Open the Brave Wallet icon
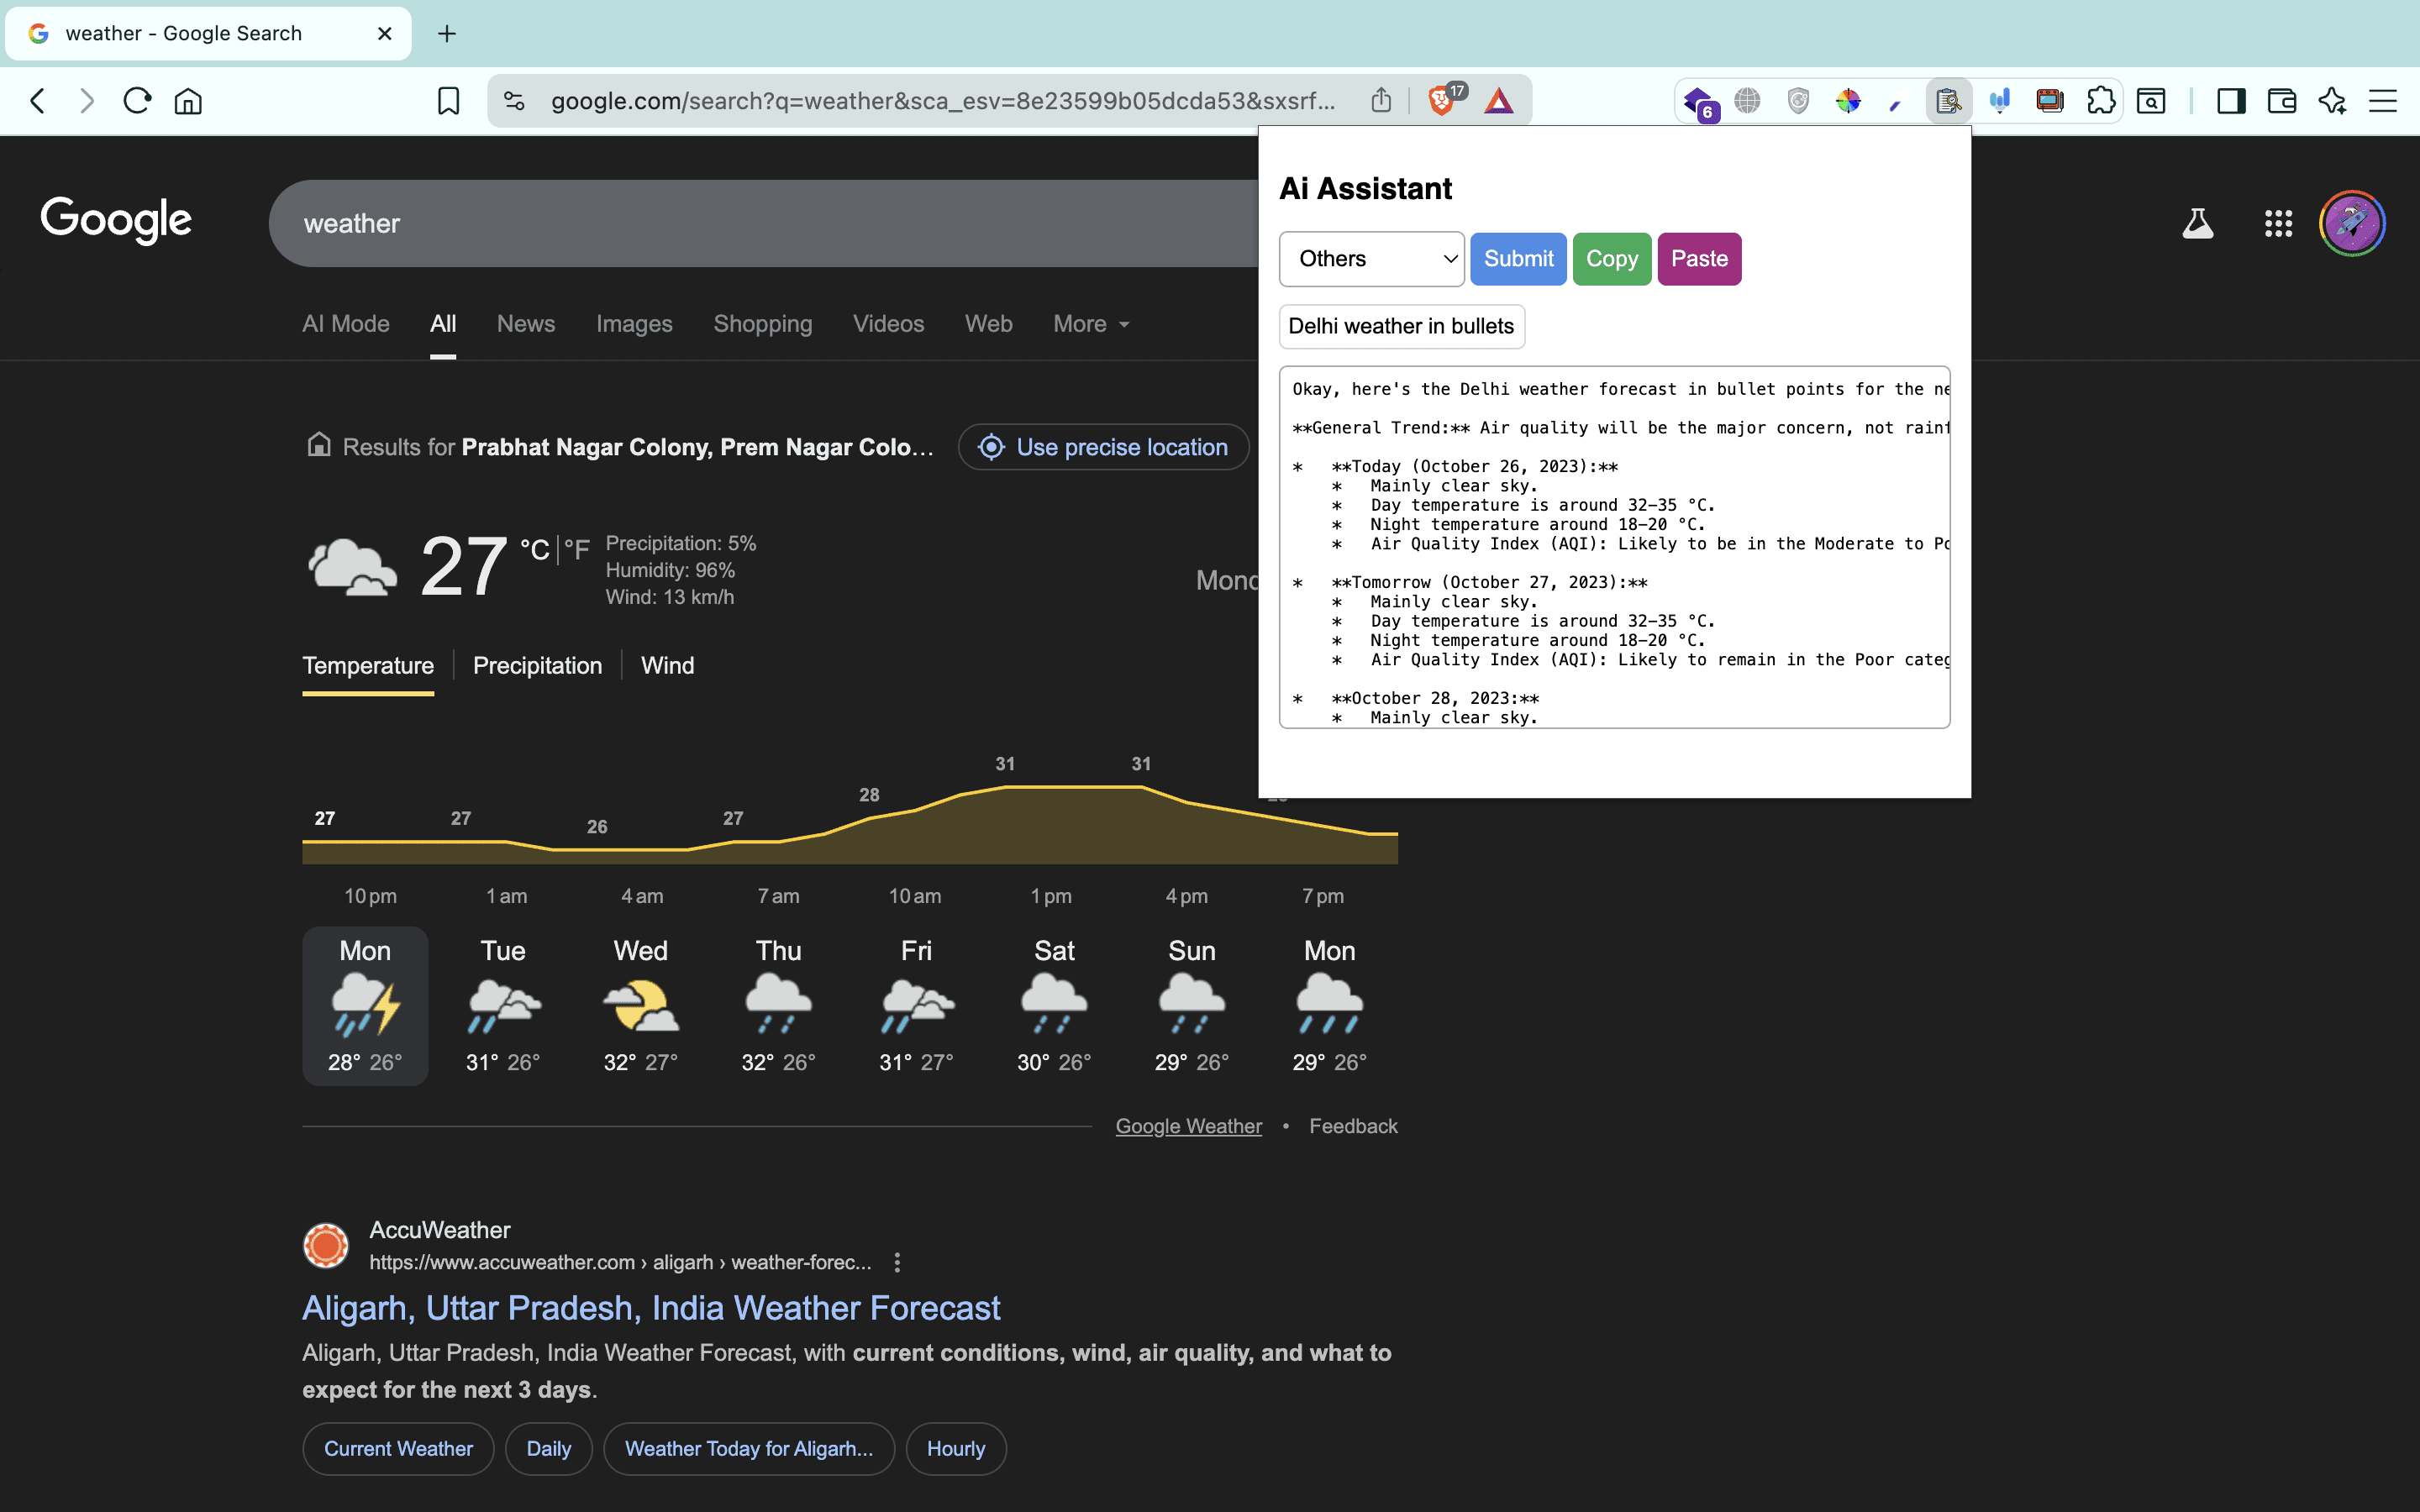The width and height of the screenshot is (2420, 1512). point(2281,101)
